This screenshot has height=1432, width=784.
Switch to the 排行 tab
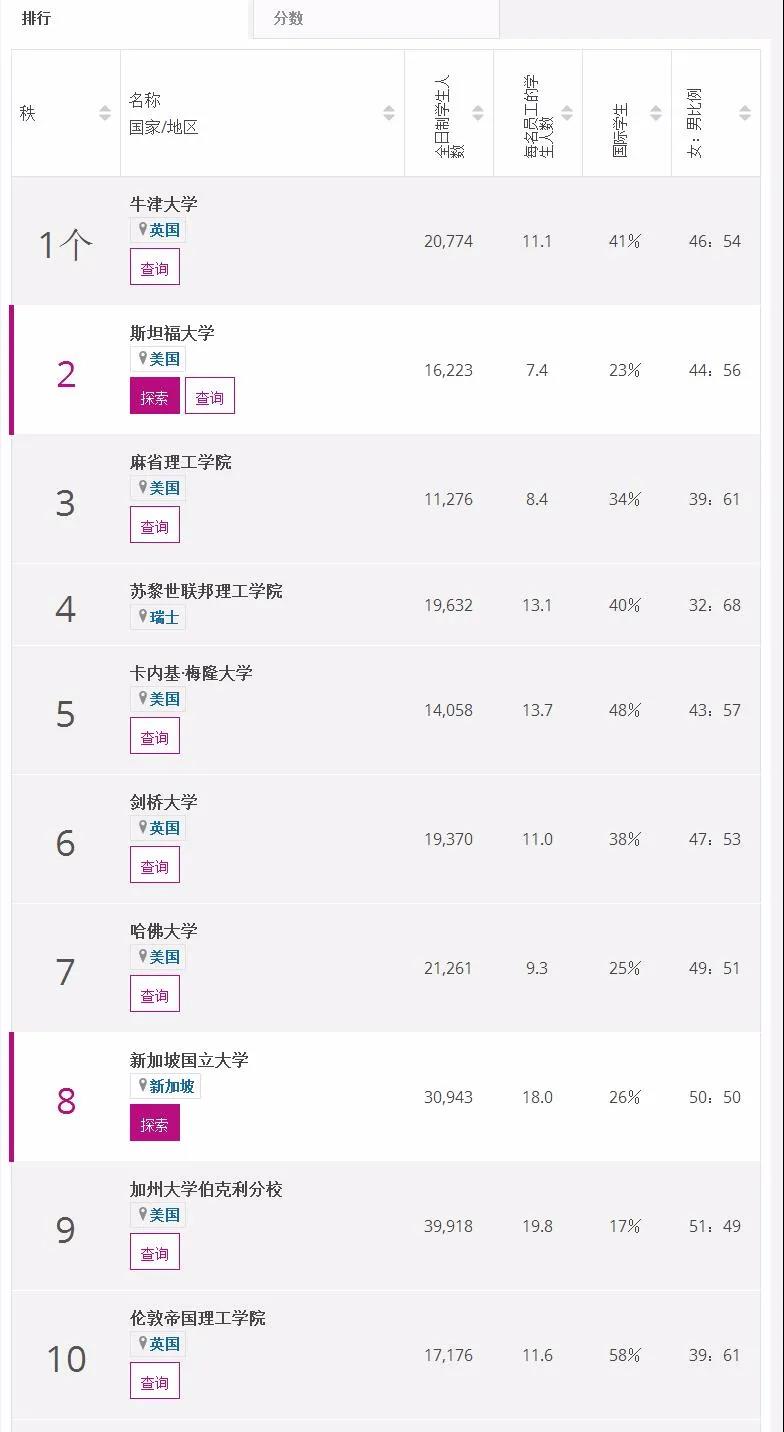(36, 18)
